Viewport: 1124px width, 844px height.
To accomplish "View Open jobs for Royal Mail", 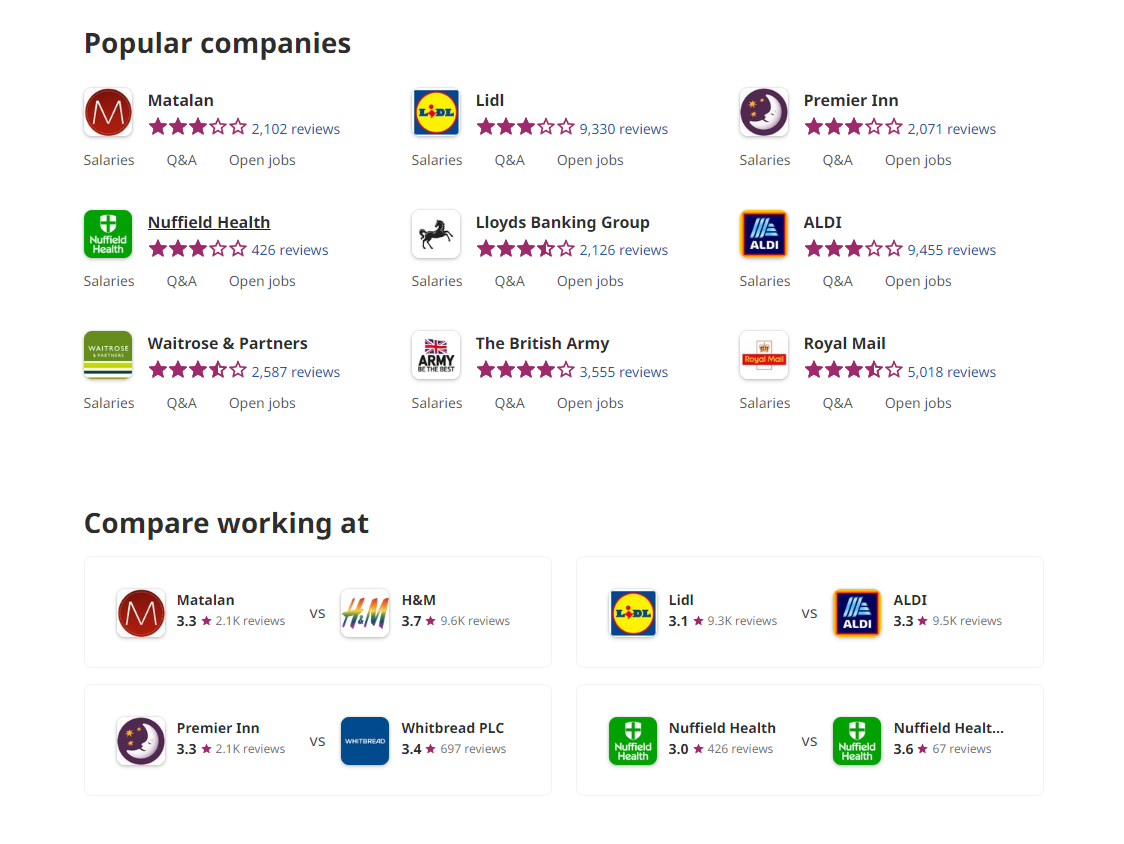I will (918, 403).
